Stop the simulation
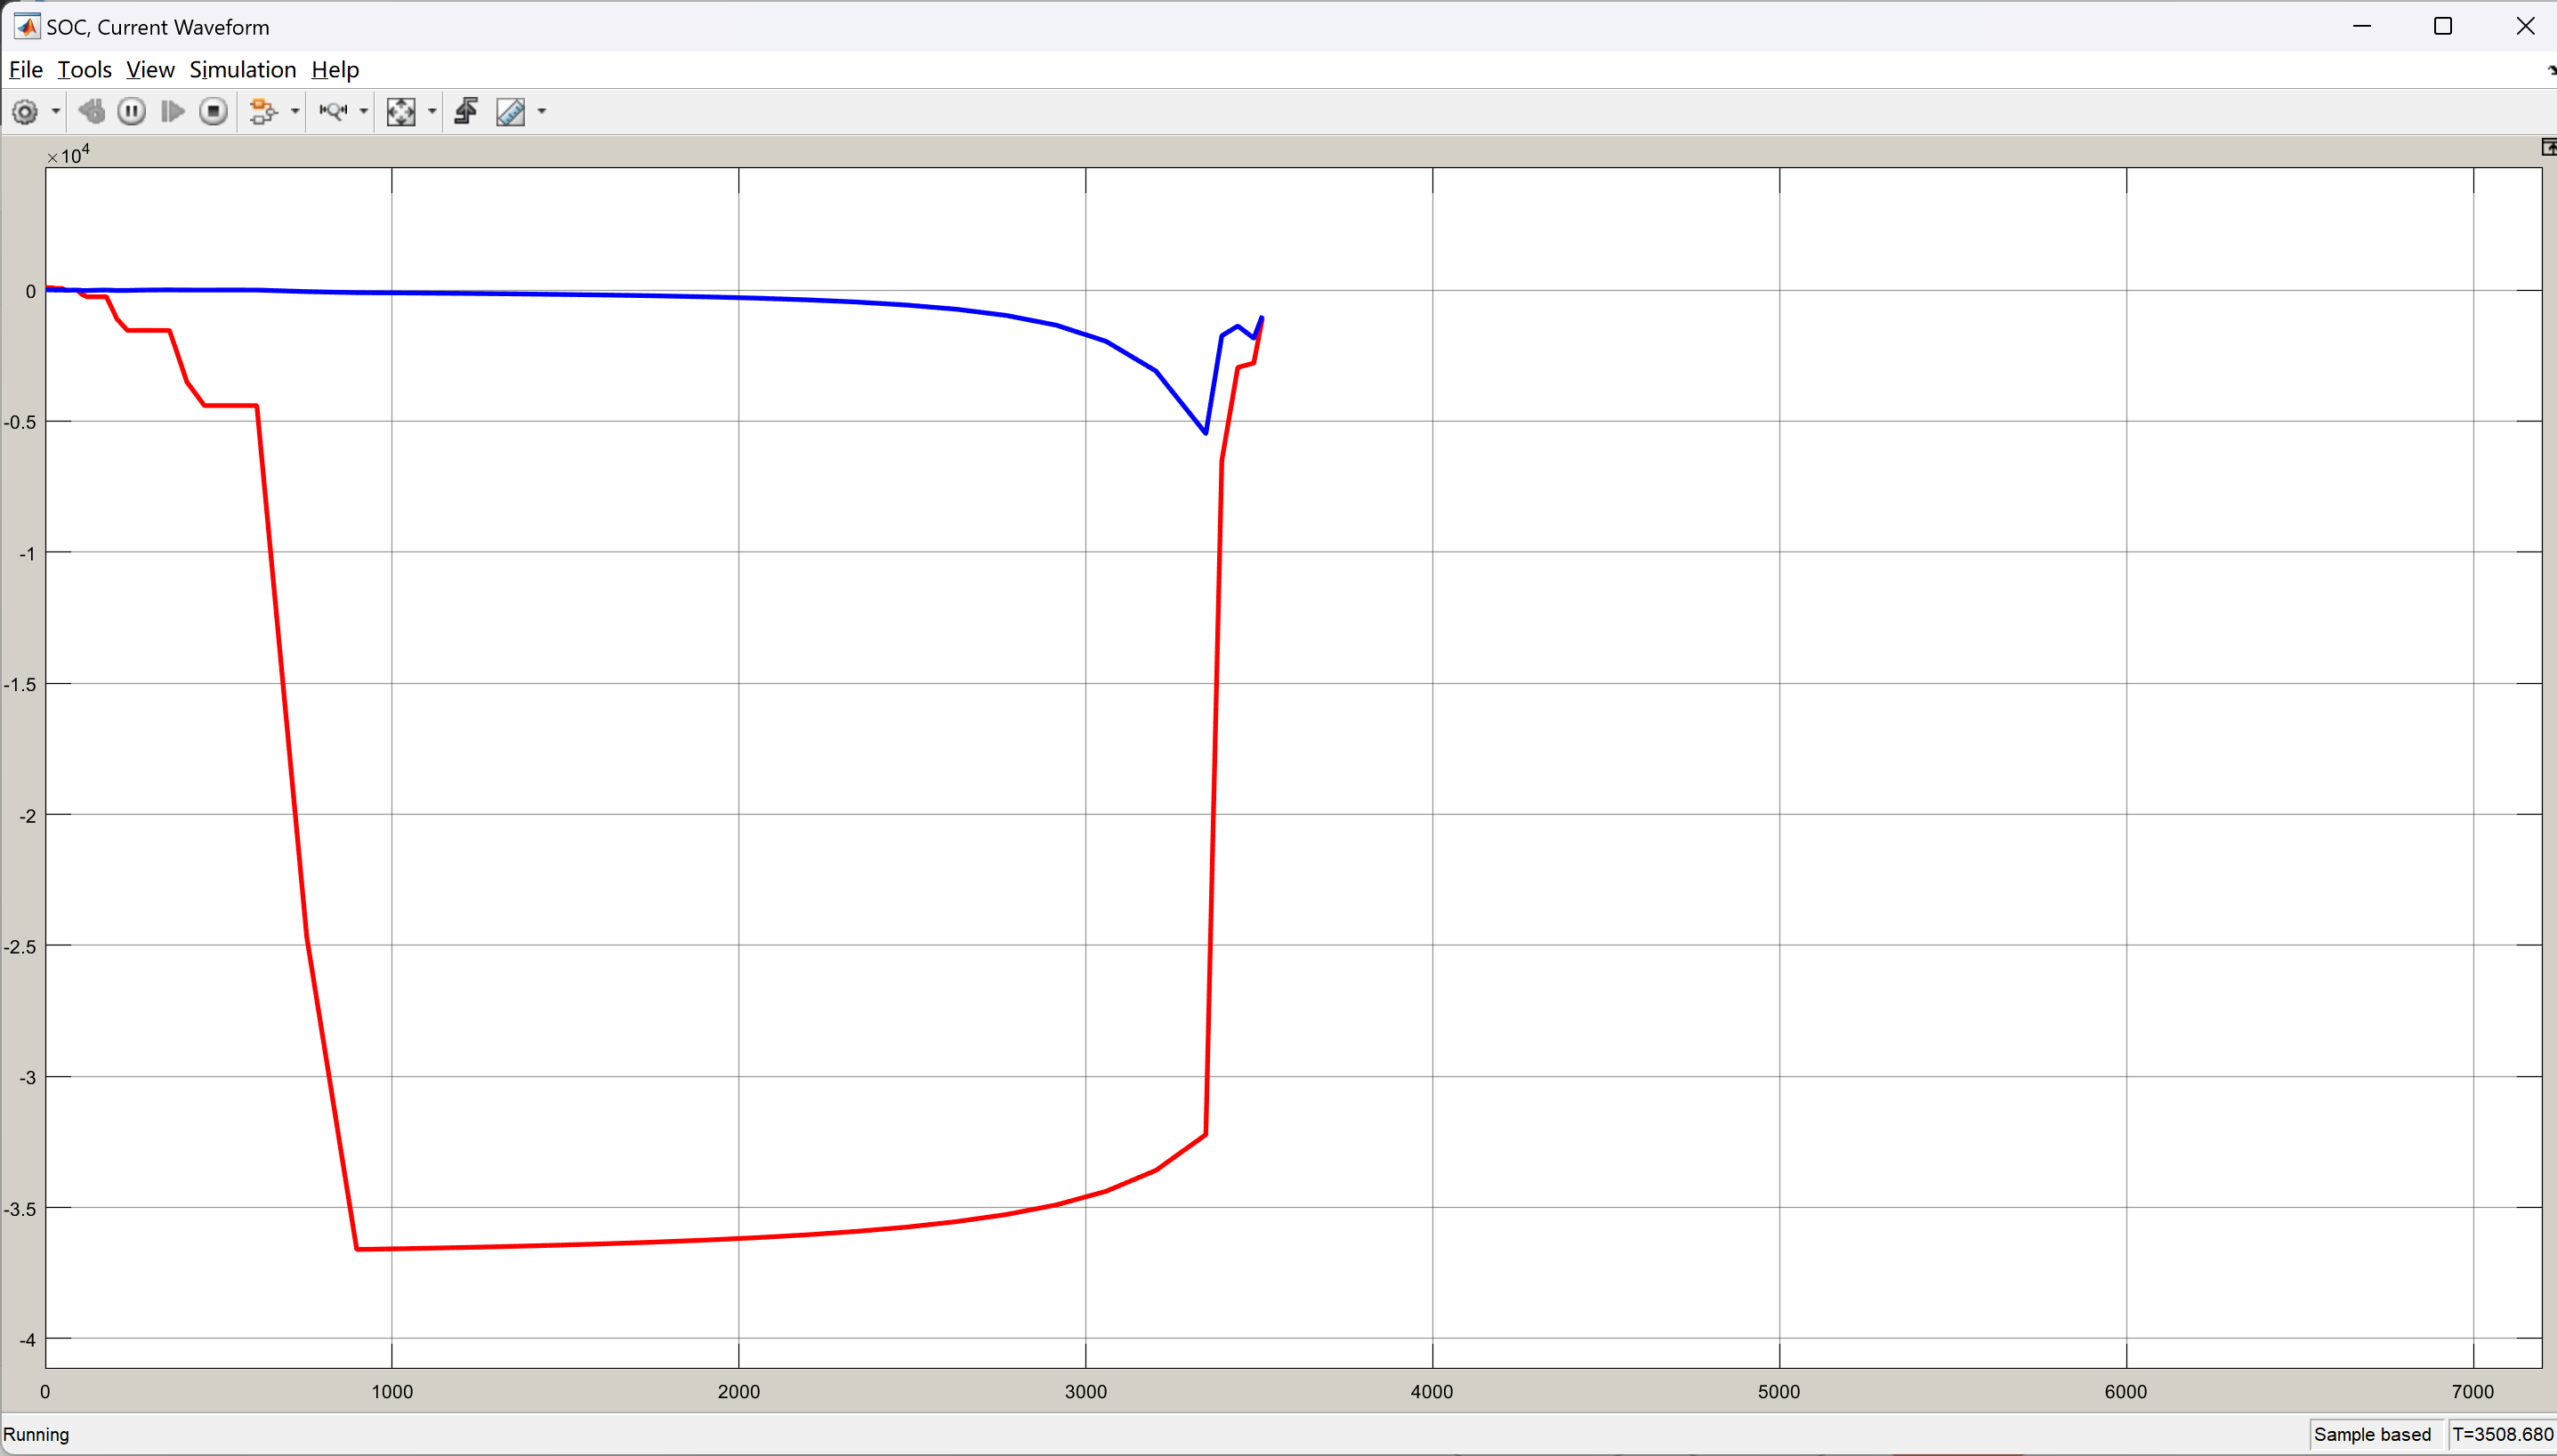Viewport: 2557px width, 1456px height. pos(213,111)
